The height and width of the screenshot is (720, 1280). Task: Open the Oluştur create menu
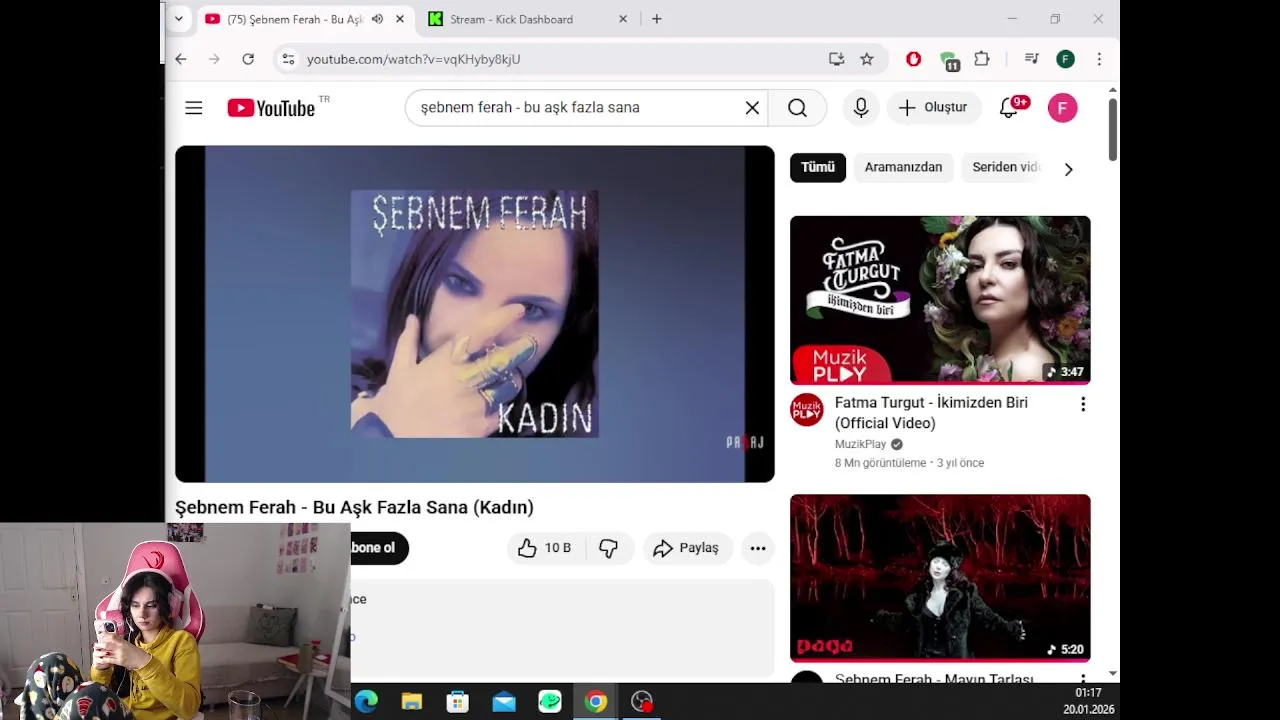(x=934, y=108)
